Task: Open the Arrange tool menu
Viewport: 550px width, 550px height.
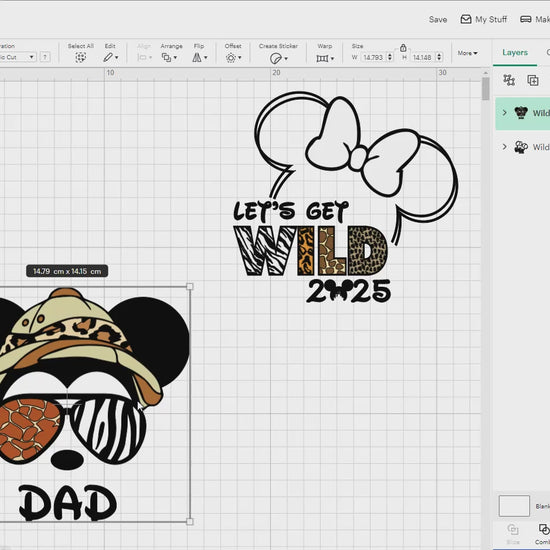Action: [169, 58]
